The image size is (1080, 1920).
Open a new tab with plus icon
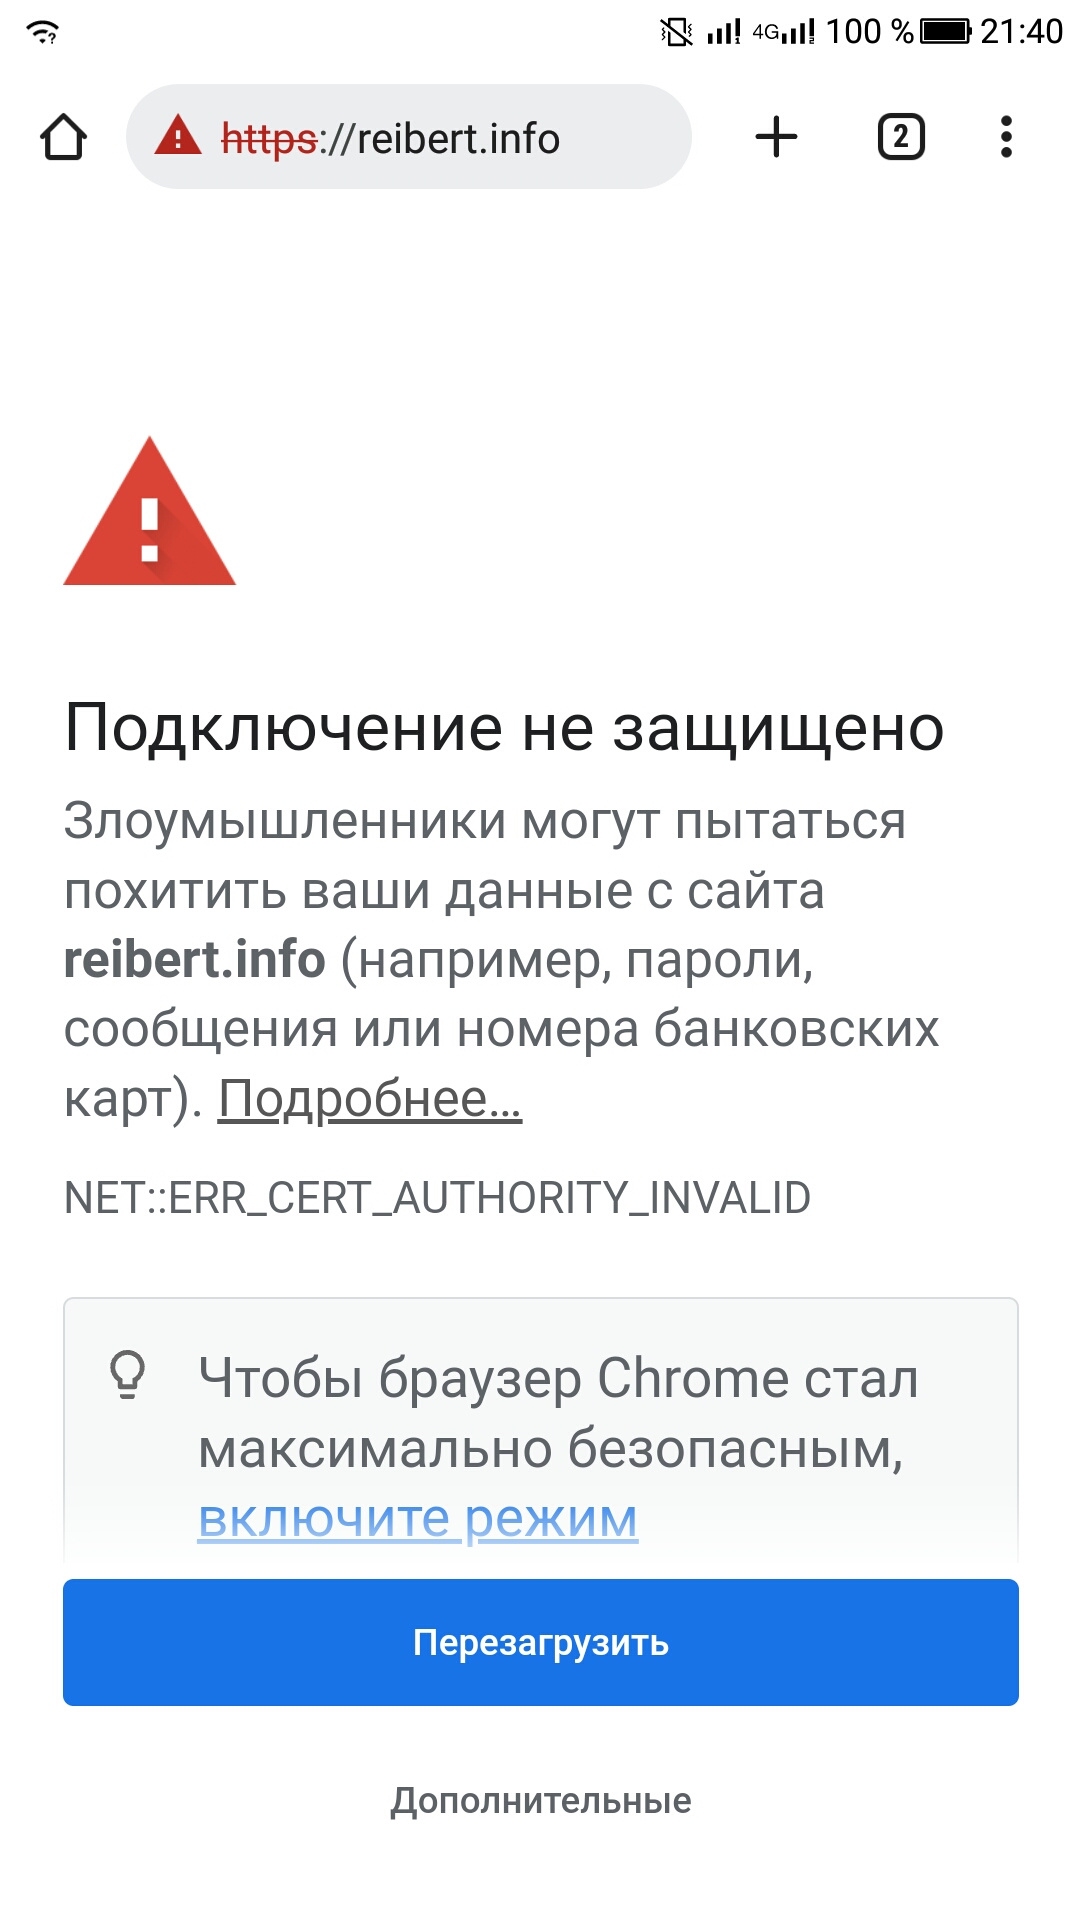pos(776,137)
